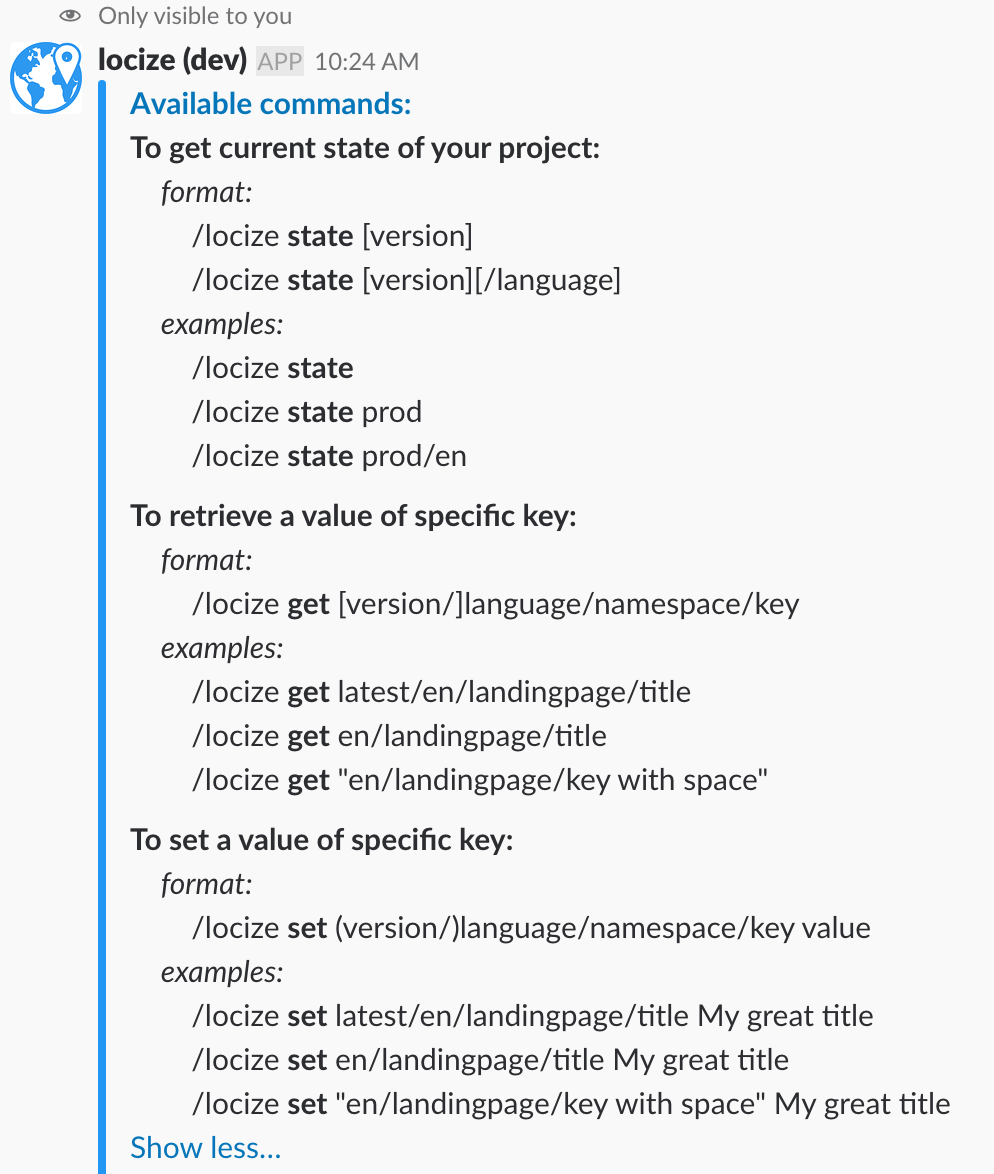Click "To get current state of your project" heading
This screenshot has height=1174, width=994.
[x=365, y=148]
